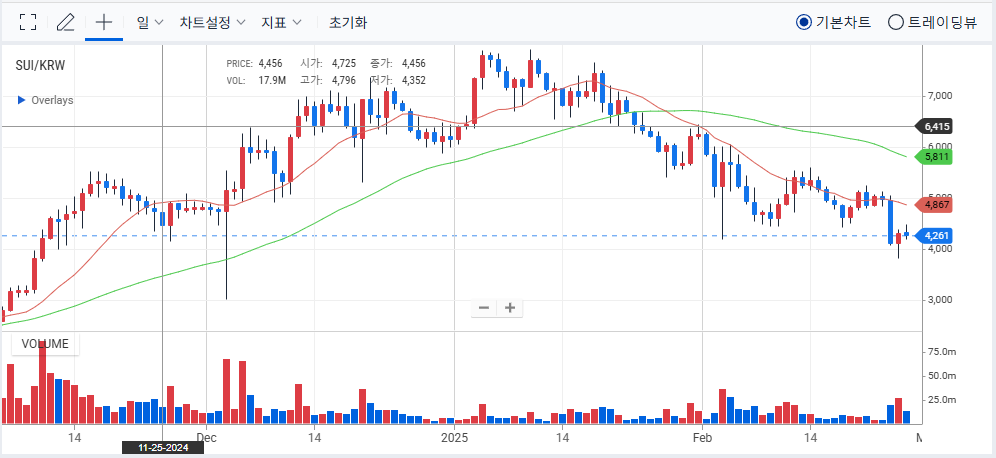This screenshot has width=996, height=458.
Task: Click the 25.0m volume axis label
Action: pos(942,400)
